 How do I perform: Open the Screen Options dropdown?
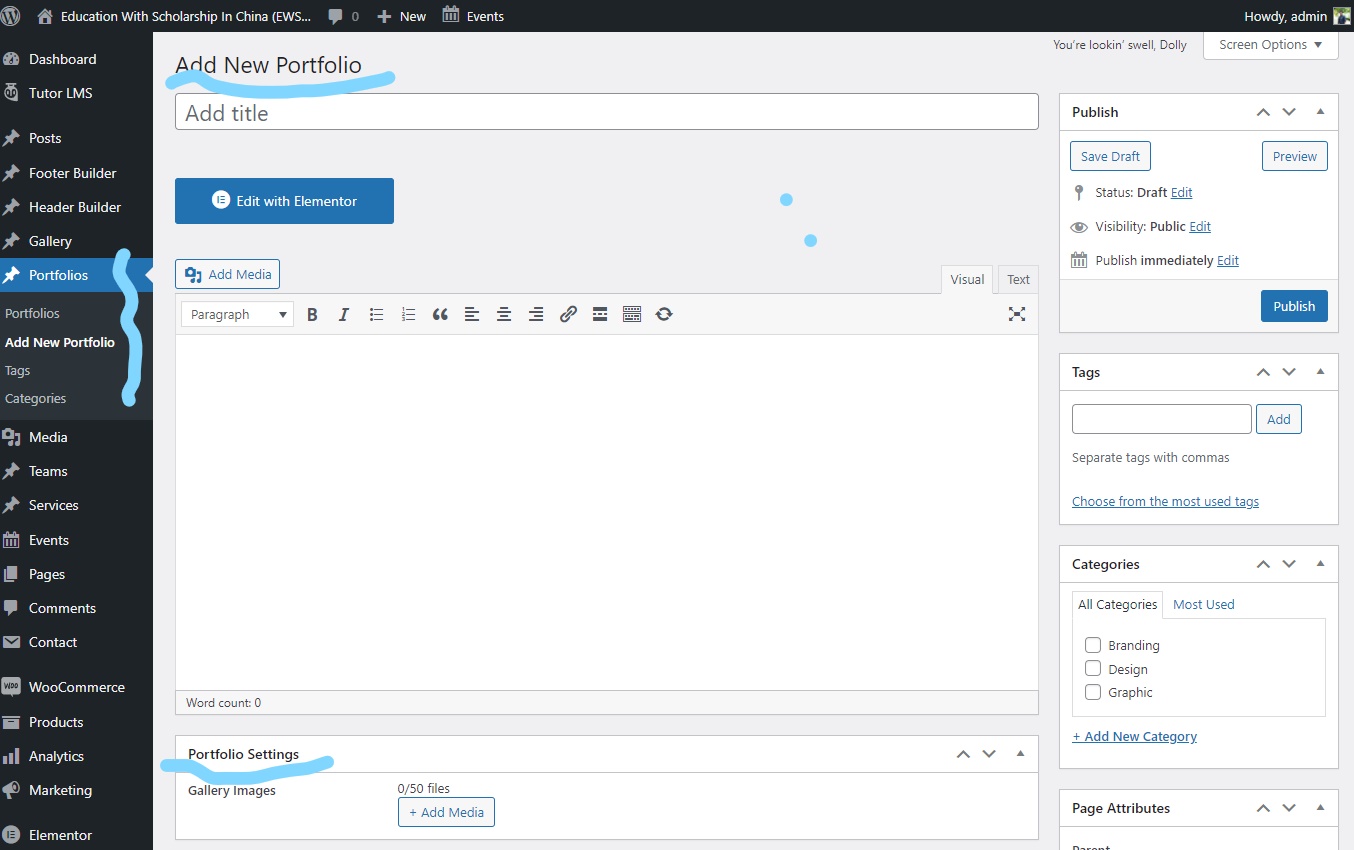point(1271,45)
